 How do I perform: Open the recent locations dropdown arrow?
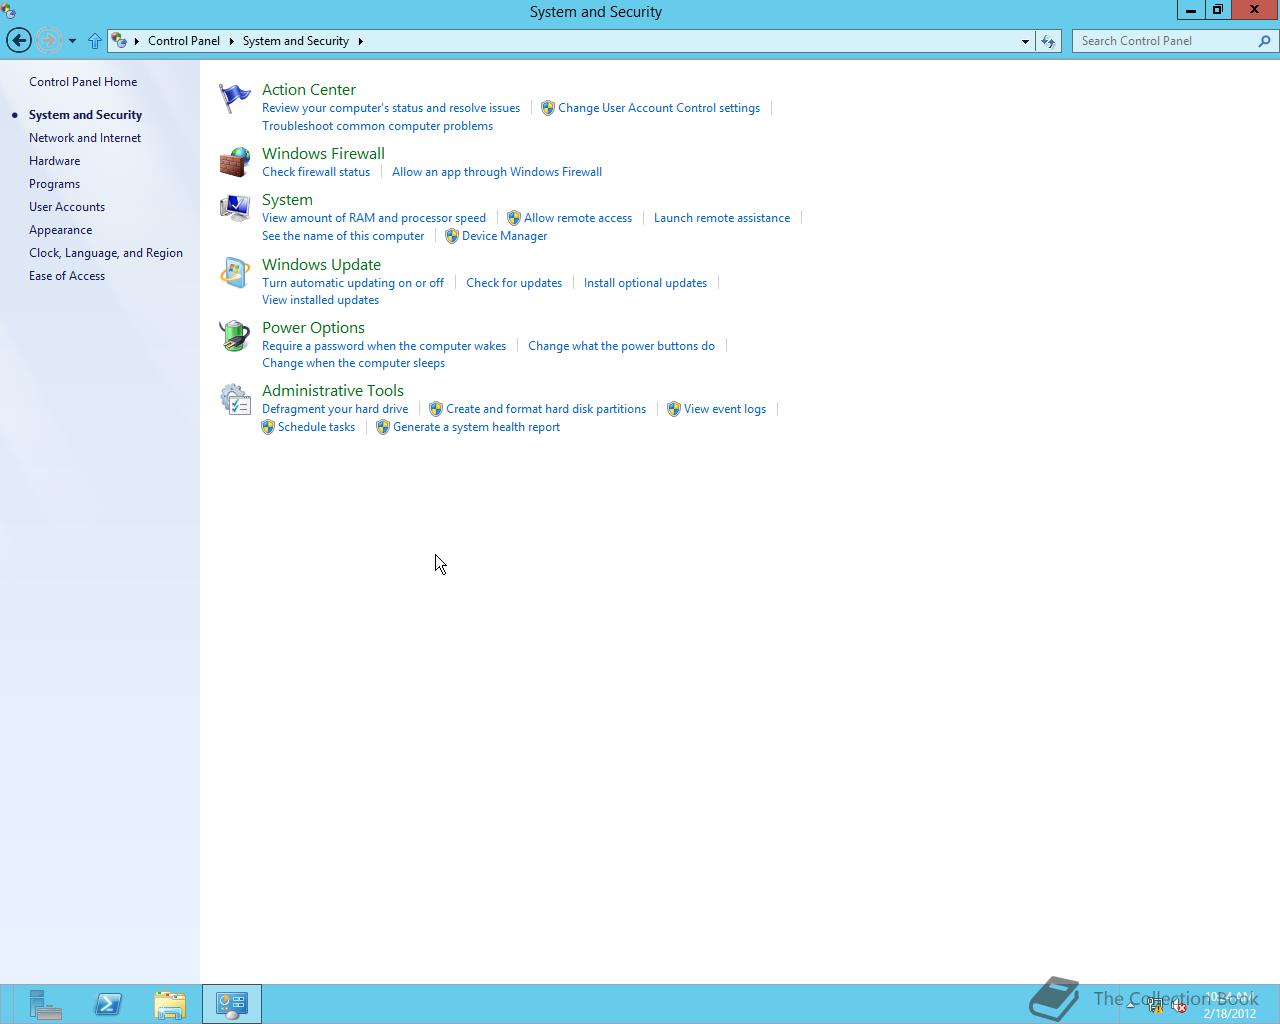click(x=72, y=41)
